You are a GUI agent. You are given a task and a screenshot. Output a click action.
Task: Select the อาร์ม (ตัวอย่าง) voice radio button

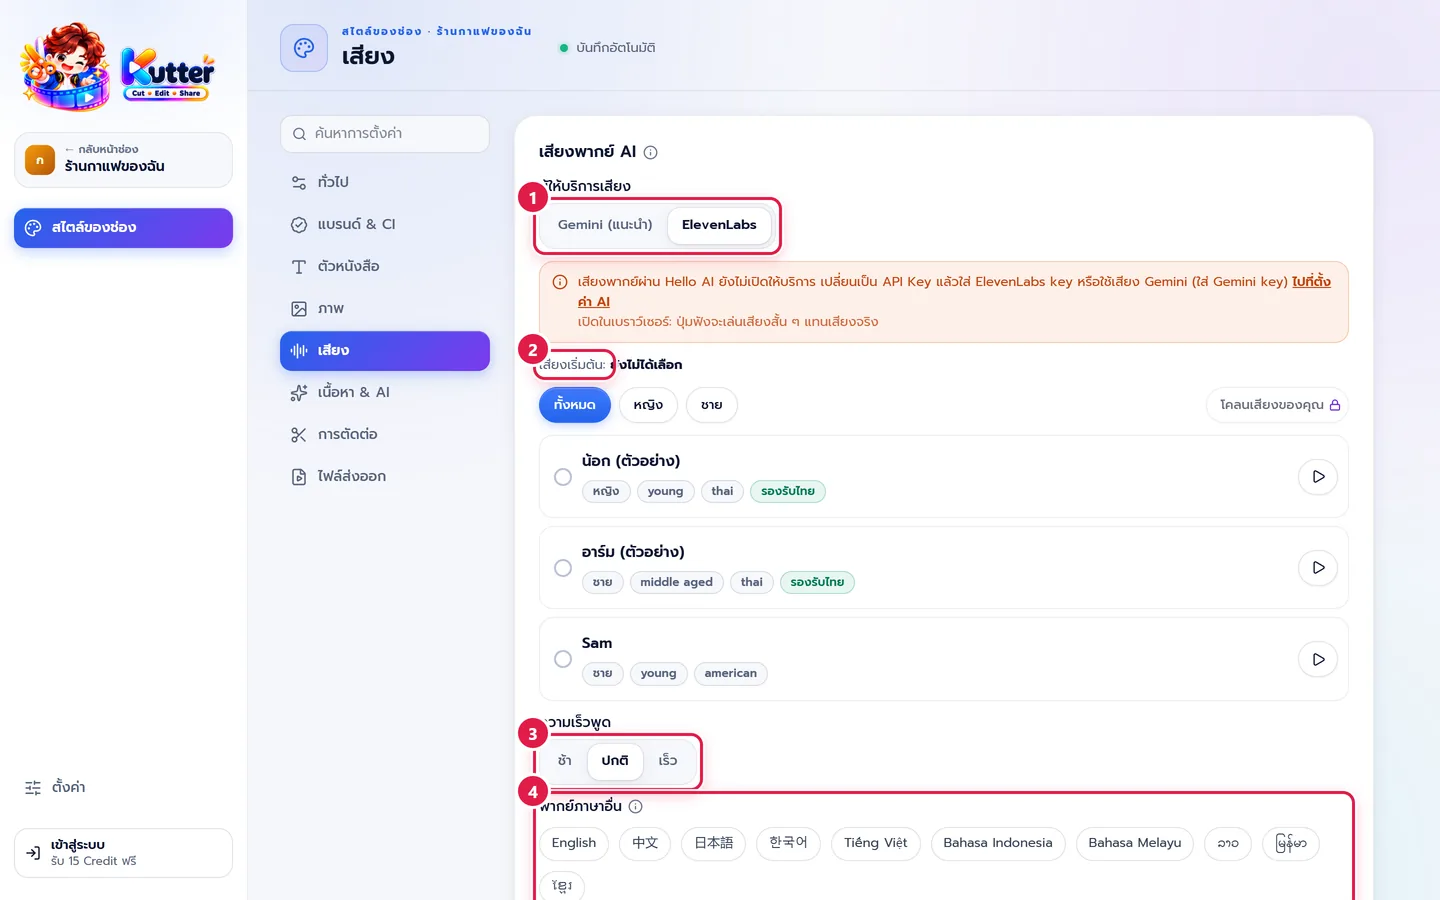[563, 568]
